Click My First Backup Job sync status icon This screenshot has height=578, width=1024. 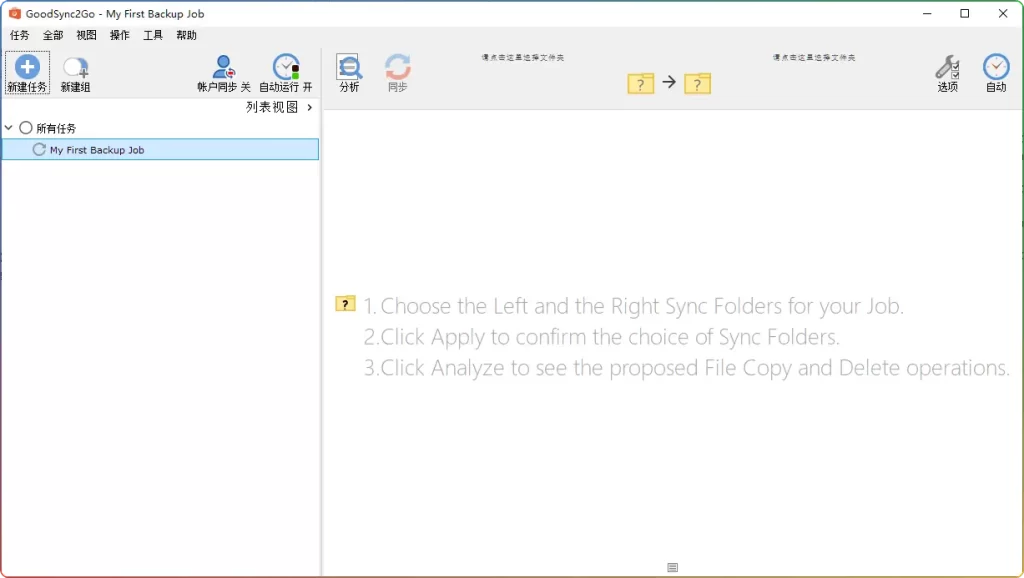point(39,150)
